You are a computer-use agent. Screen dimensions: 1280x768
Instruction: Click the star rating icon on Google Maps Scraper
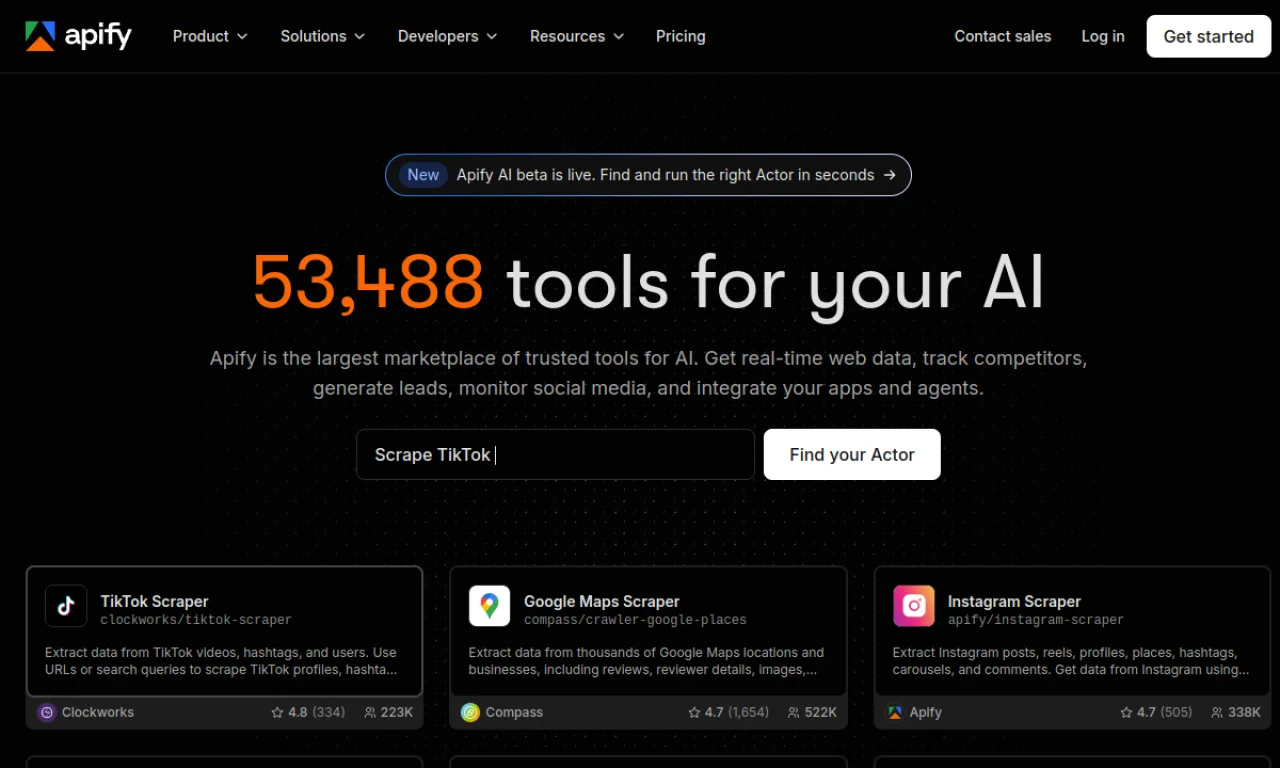pos(694,712)
